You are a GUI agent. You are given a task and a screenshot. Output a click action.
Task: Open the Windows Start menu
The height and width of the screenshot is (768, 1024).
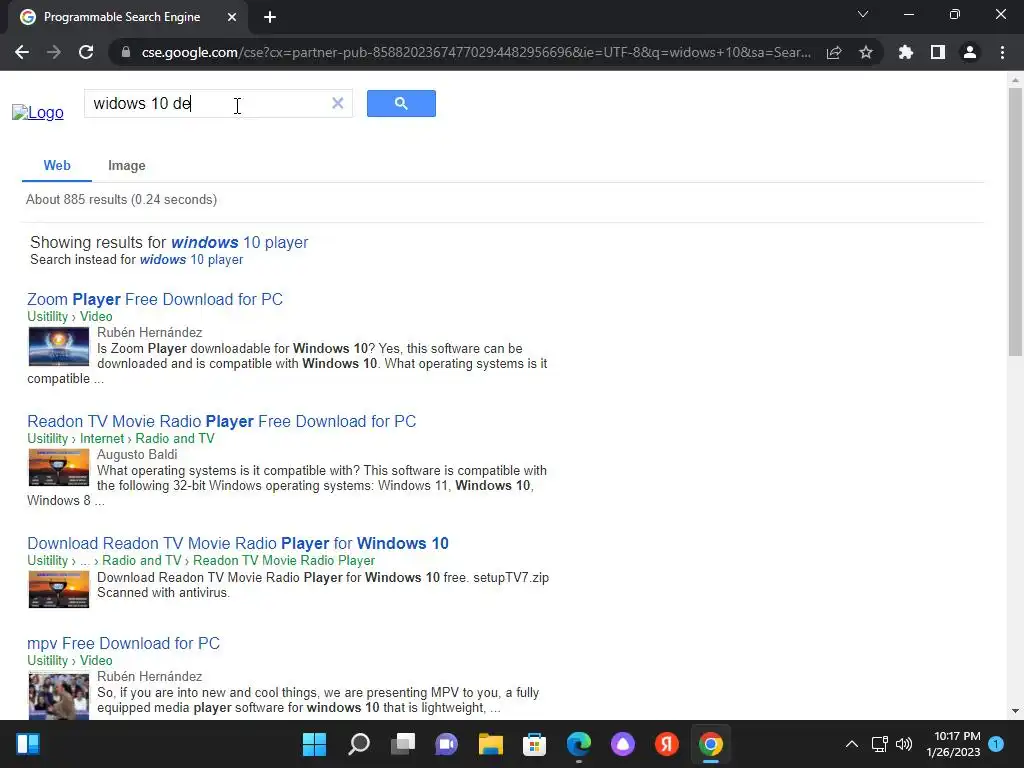pyautogui.click(x=314, y=744)
